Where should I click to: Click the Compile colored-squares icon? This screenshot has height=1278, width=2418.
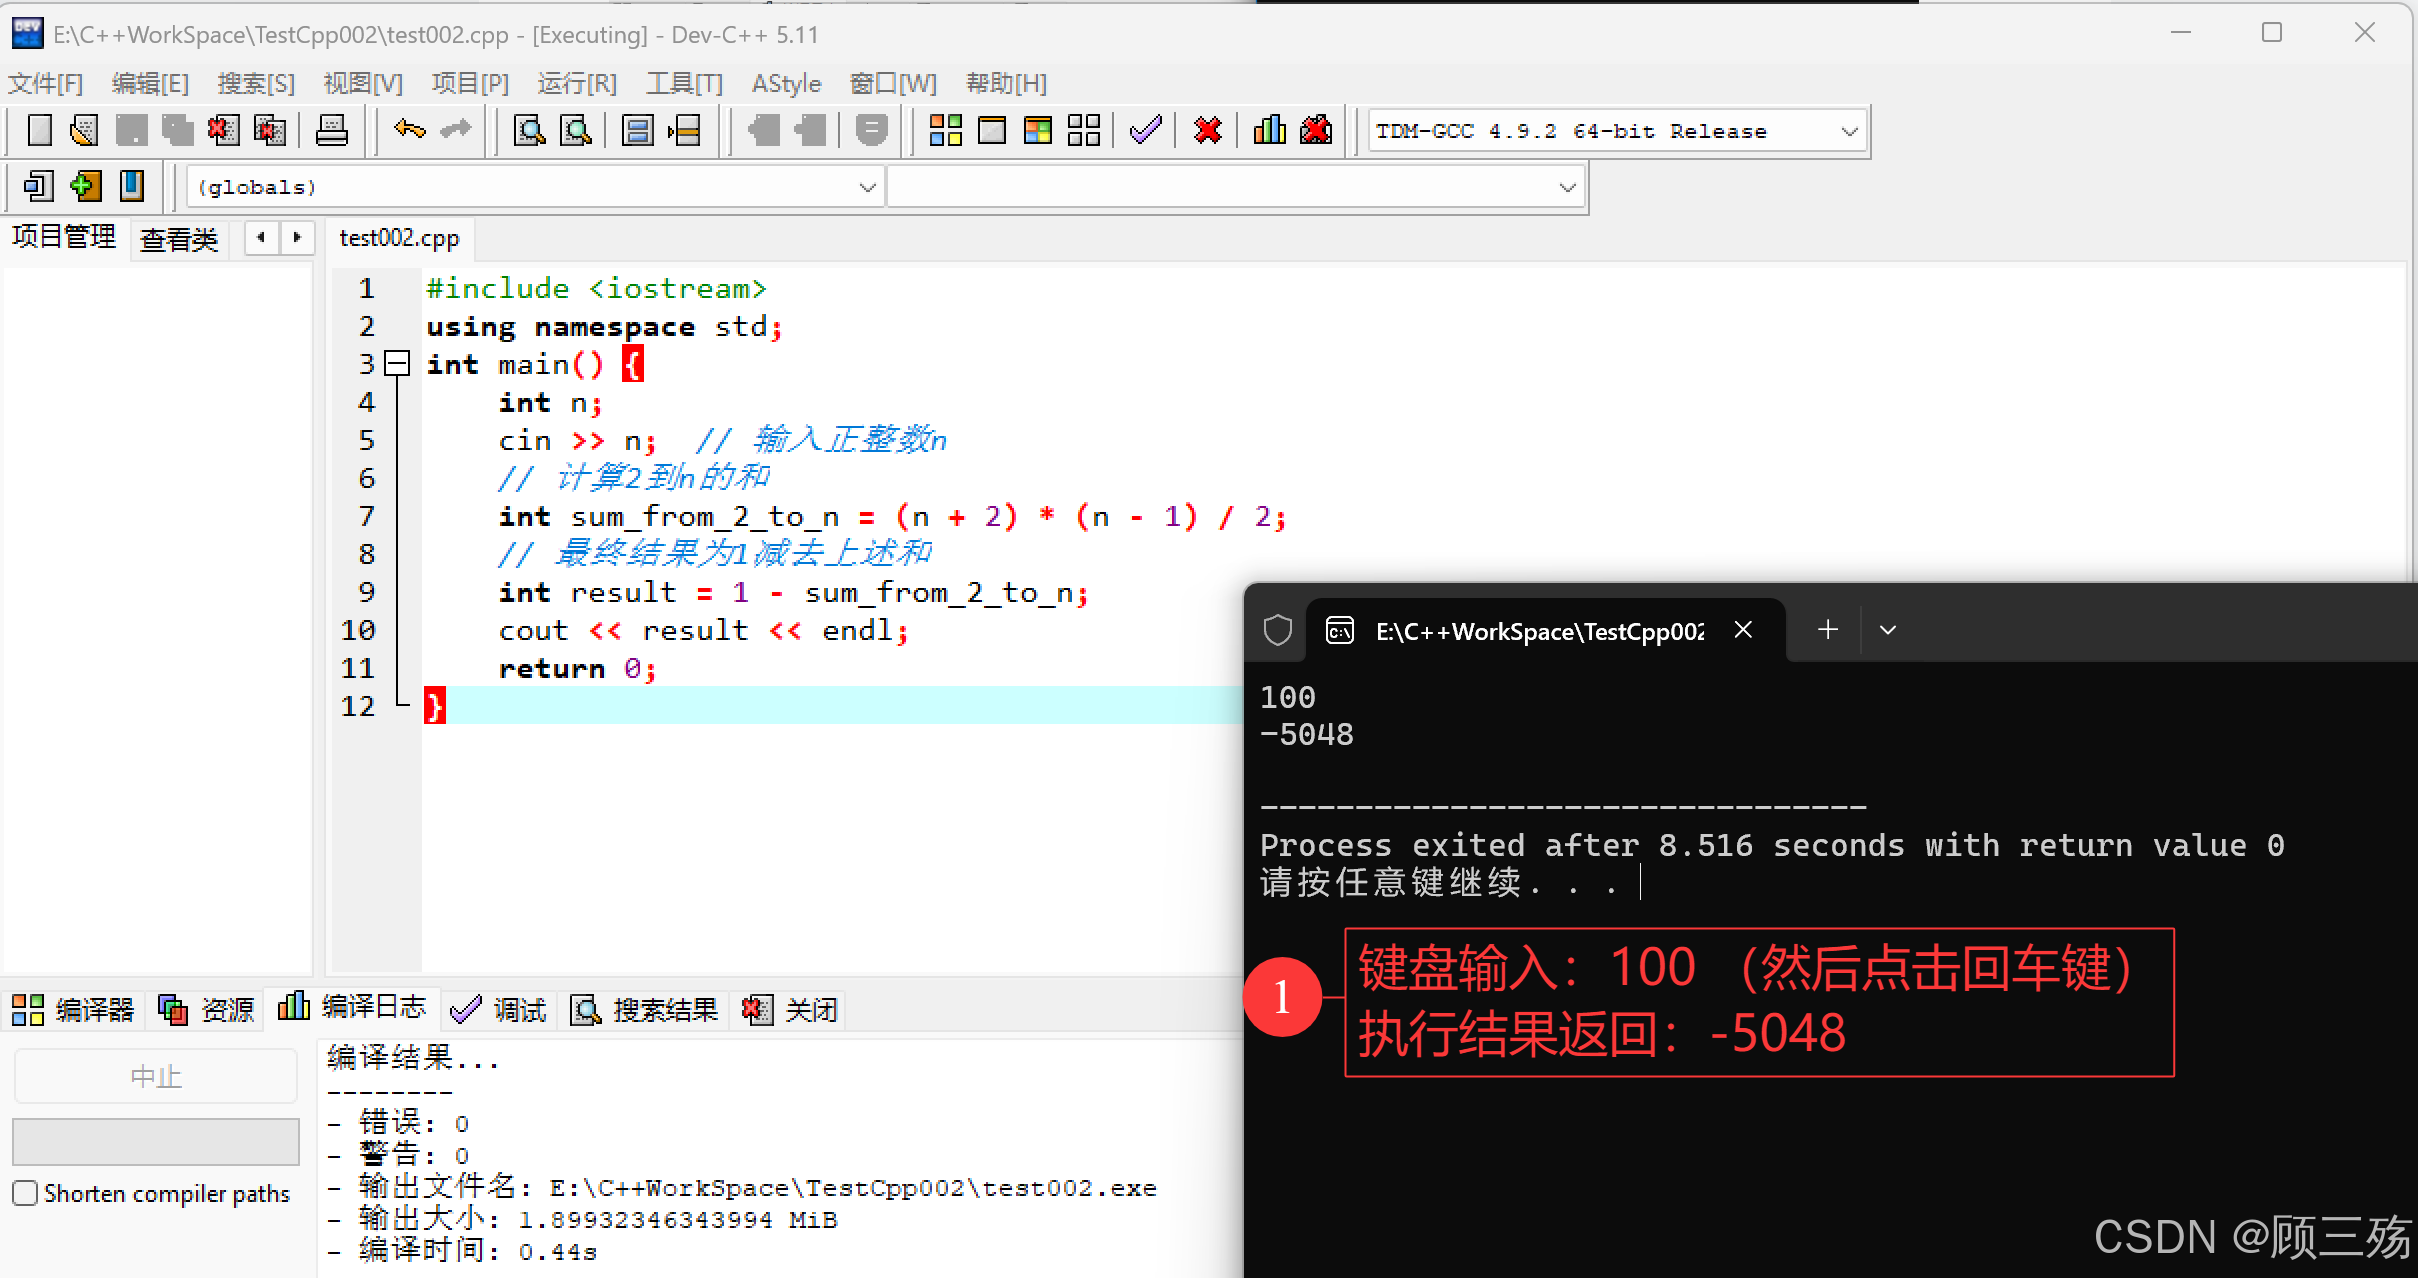pyautogui.click(x=945, y=131)
